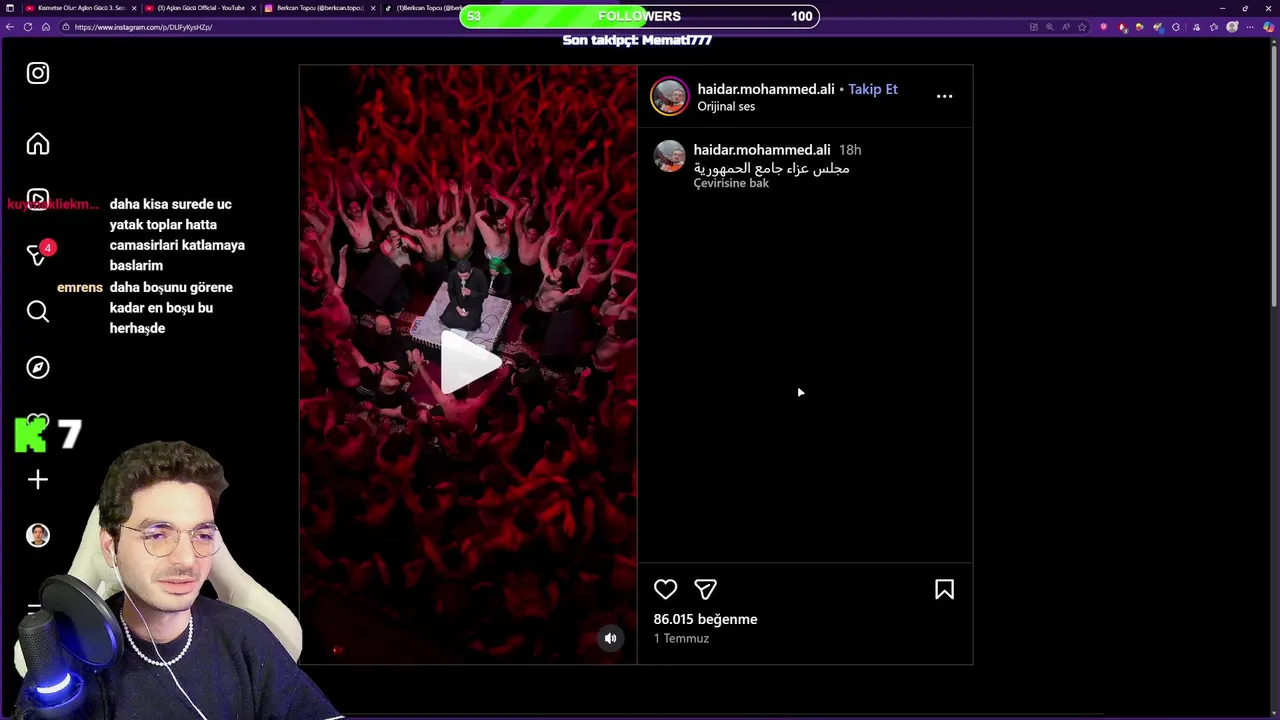This screenshot has width=1280, height=720.
Task: Go back with browser back arrow
Action: (10, 27)
